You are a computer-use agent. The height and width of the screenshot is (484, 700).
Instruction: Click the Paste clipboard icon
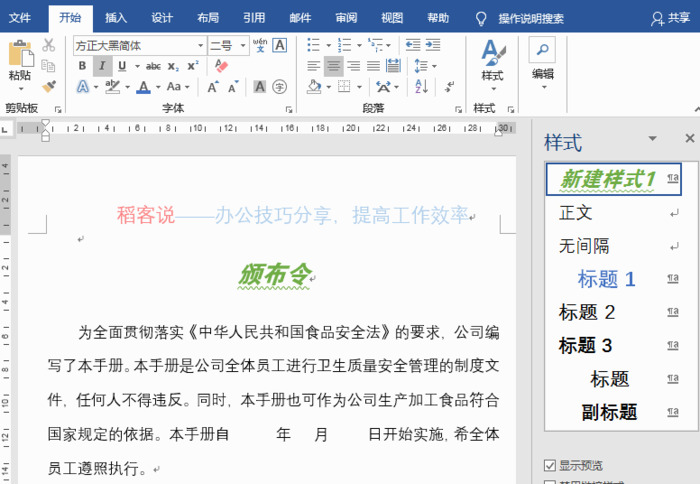[21, 54]
